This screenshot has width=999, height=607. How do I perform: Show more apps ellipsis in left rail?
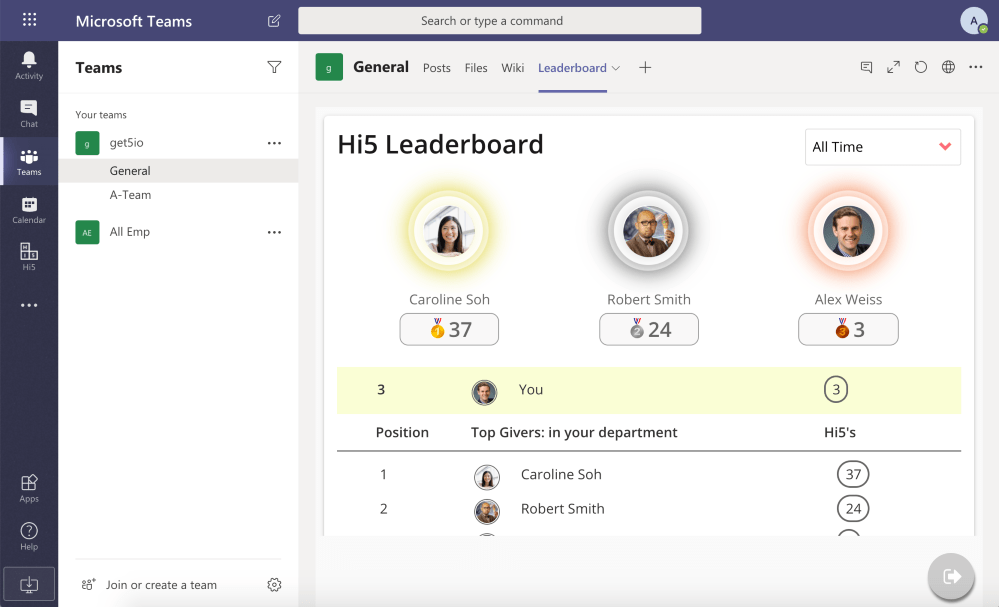(x=29, y=305)
